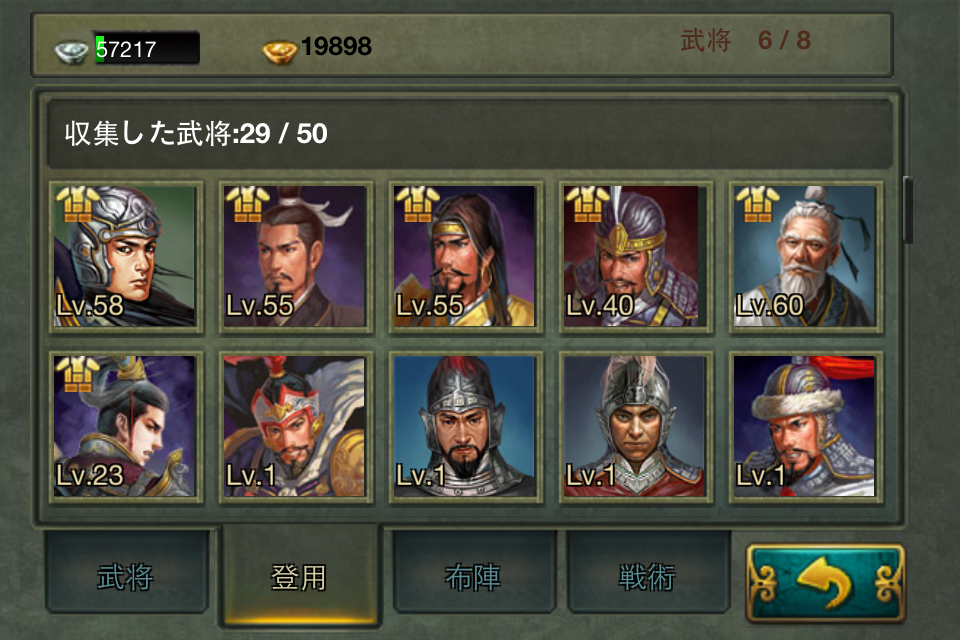Click armor badge on Lv.40 general
Screen dimensions: 960x640
[587, 205]
